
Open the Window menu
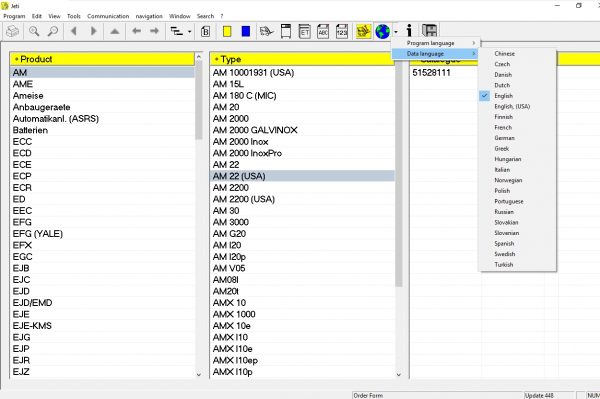[x=180, y=16]
